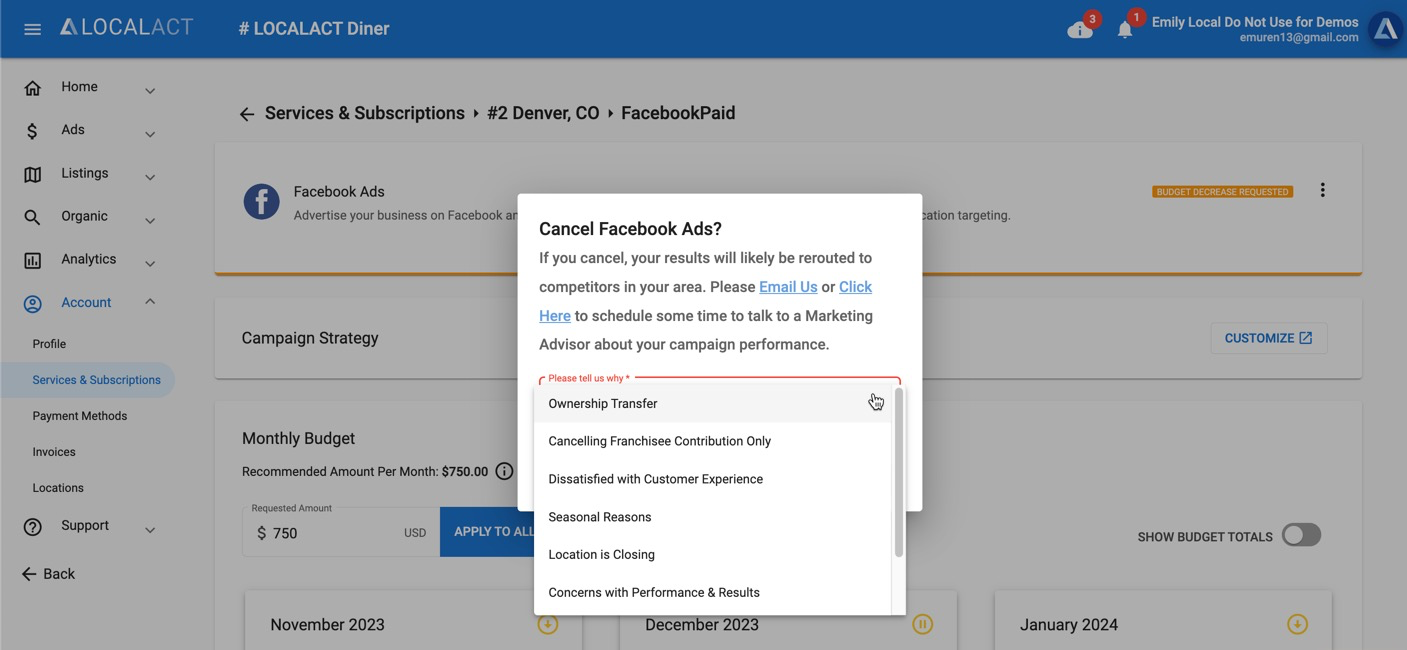Expand the Ads menu chevron

(150, 134)
